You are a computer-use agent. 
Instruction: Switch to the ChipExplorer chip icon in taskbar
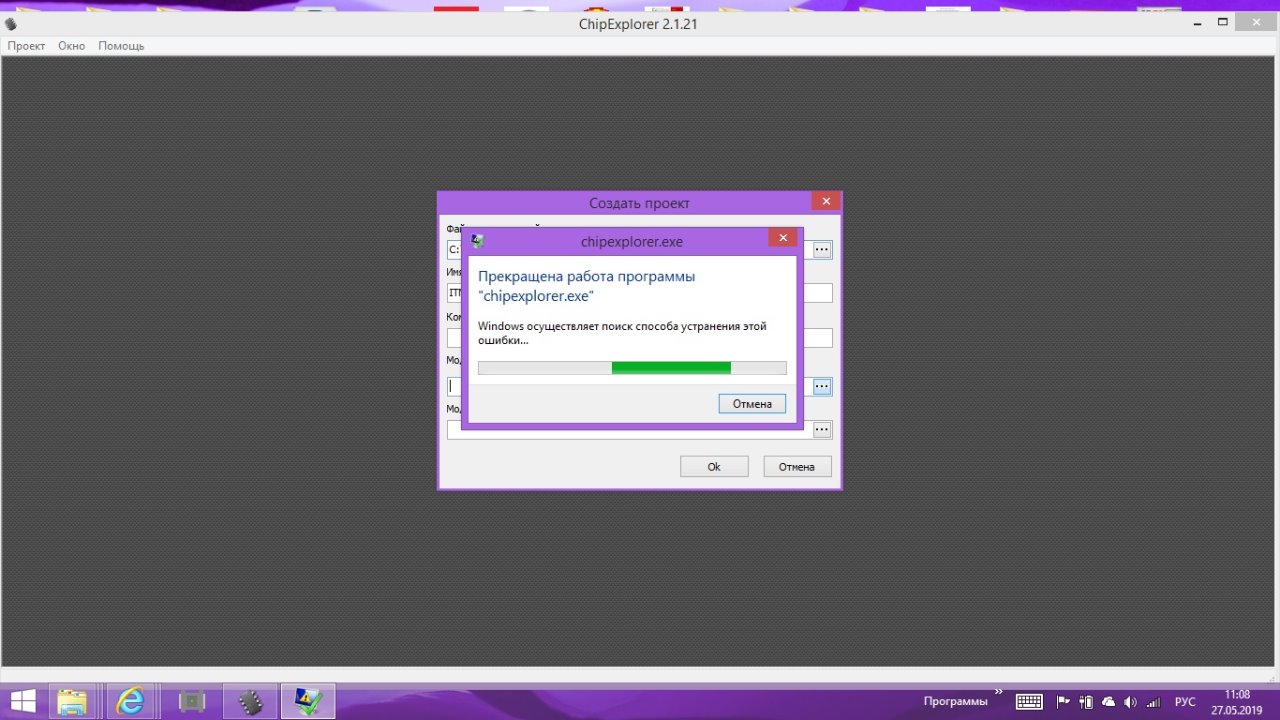click(x=250, y=701)
